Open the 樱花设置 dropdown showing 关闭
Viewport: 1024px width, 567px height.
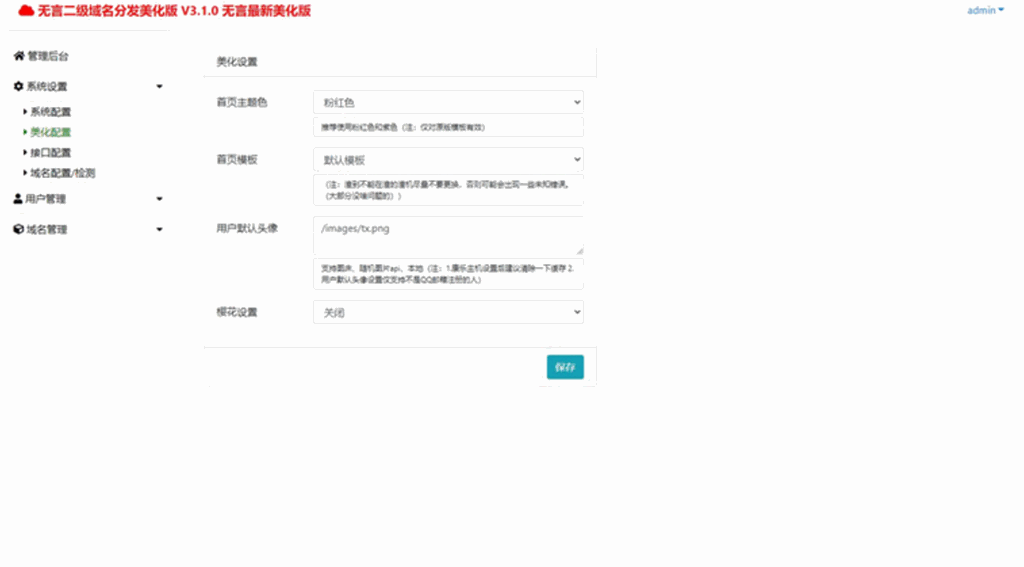coord(448,312)
